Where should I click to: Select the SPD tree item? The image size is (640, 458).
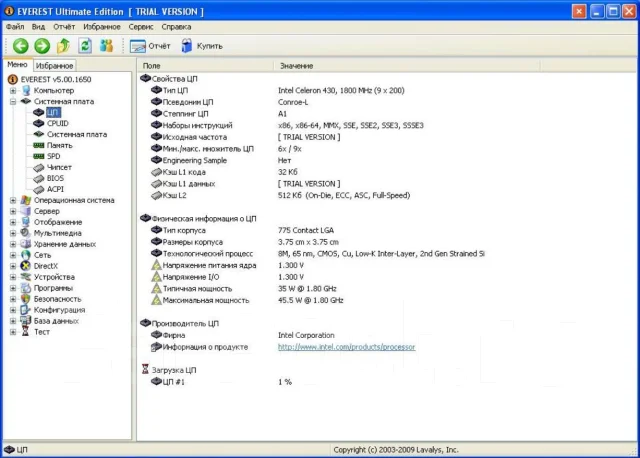(x=53, y=156)
